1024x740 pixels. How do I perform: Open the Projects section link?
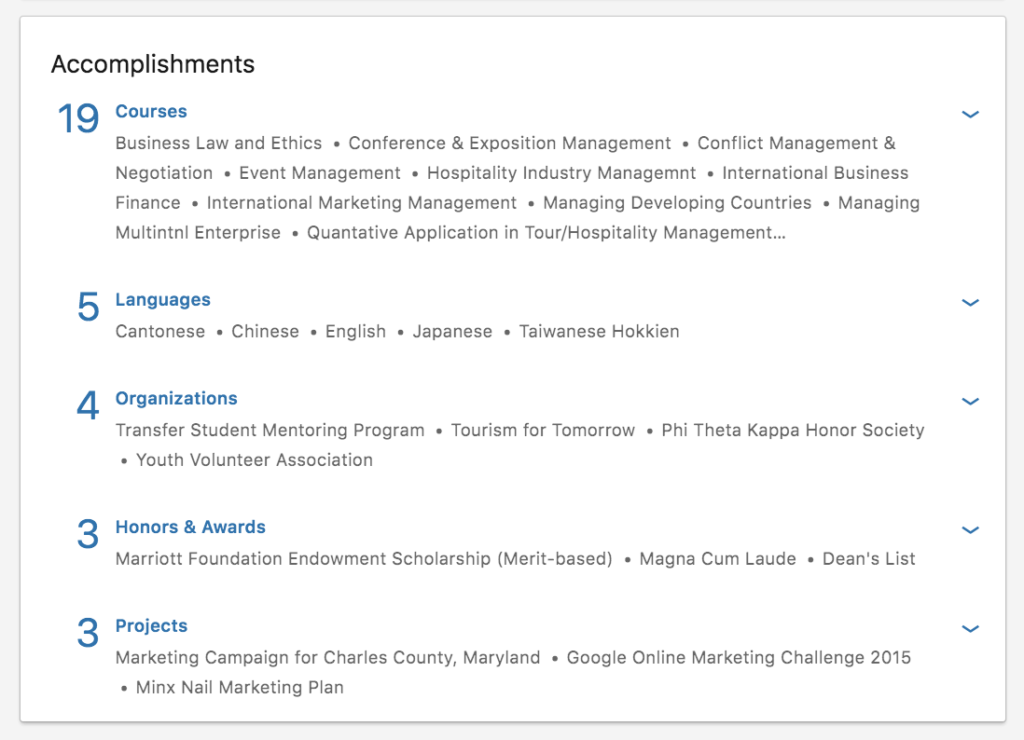[x=151, y=625]
